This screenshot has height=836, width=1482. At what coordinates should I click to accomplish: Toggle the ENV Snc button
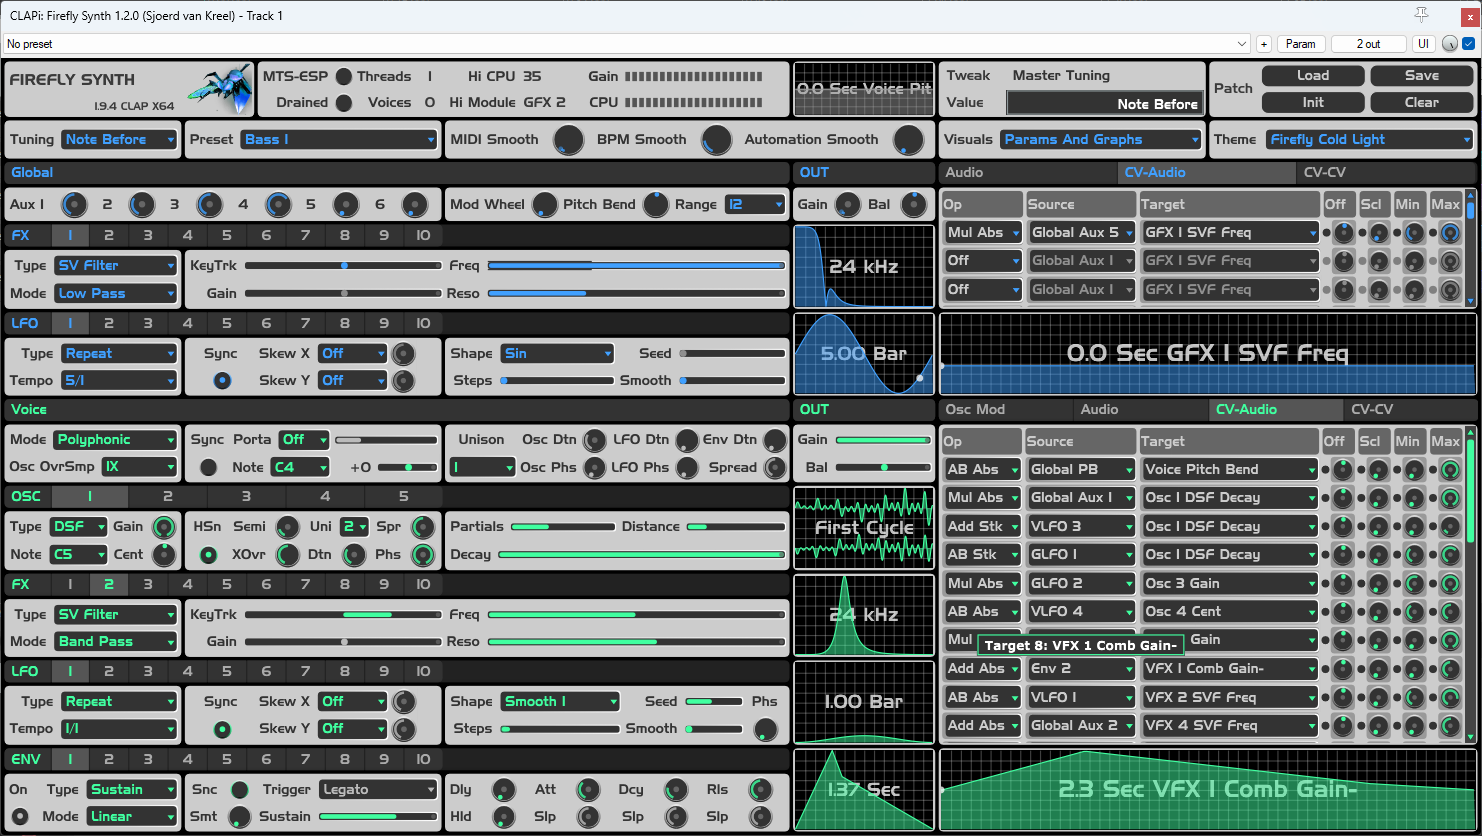point(239,790)
